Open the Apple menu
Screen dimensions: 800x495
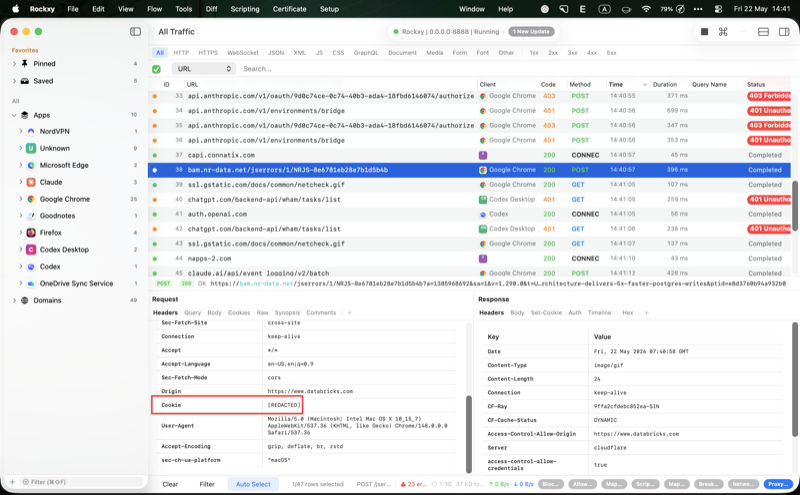click(15, 9)
